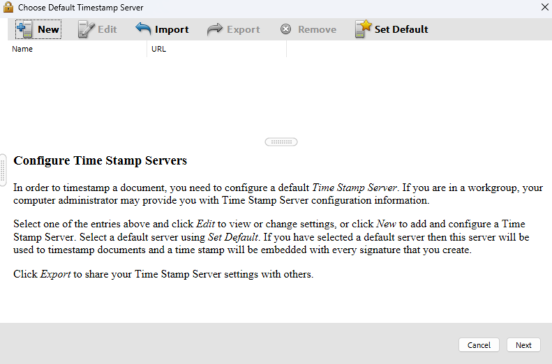Viewport: 552px width, 364px height.
Task: Click the Edit toolbar label
Action: click(x=107, y=29)
